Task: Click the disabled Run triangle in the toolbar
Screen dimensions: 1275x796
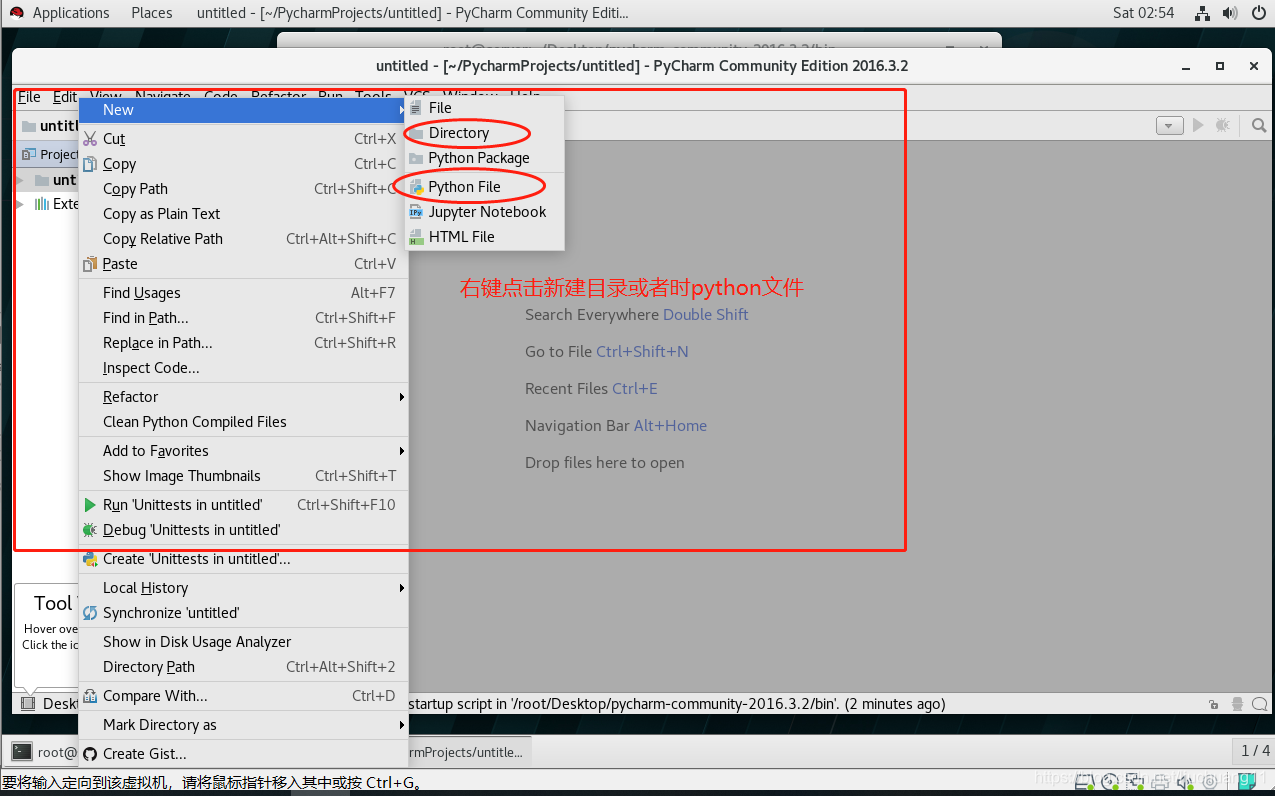Action: pos(1198,125)
